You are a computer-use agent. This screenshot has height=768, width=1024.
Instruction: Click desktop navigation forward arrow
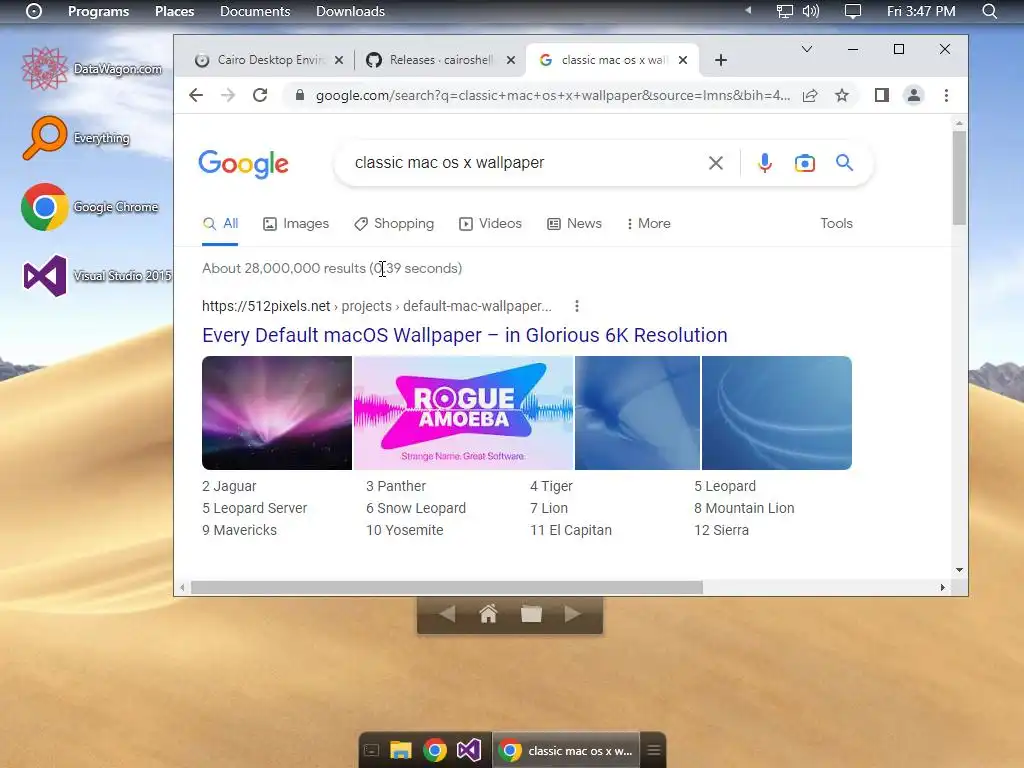(x=573, y=614)
